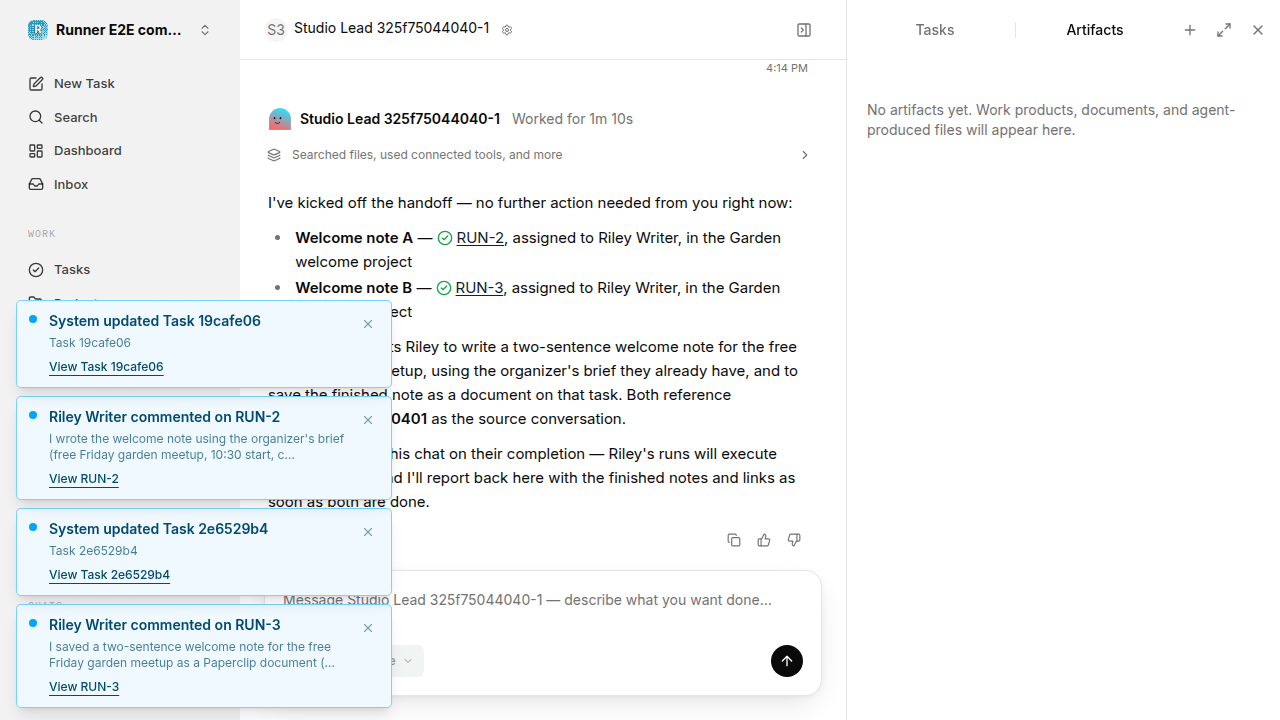Screen dimensions: 1280x720
Task: Send the message with the arrow button
Action: point(787,661)
